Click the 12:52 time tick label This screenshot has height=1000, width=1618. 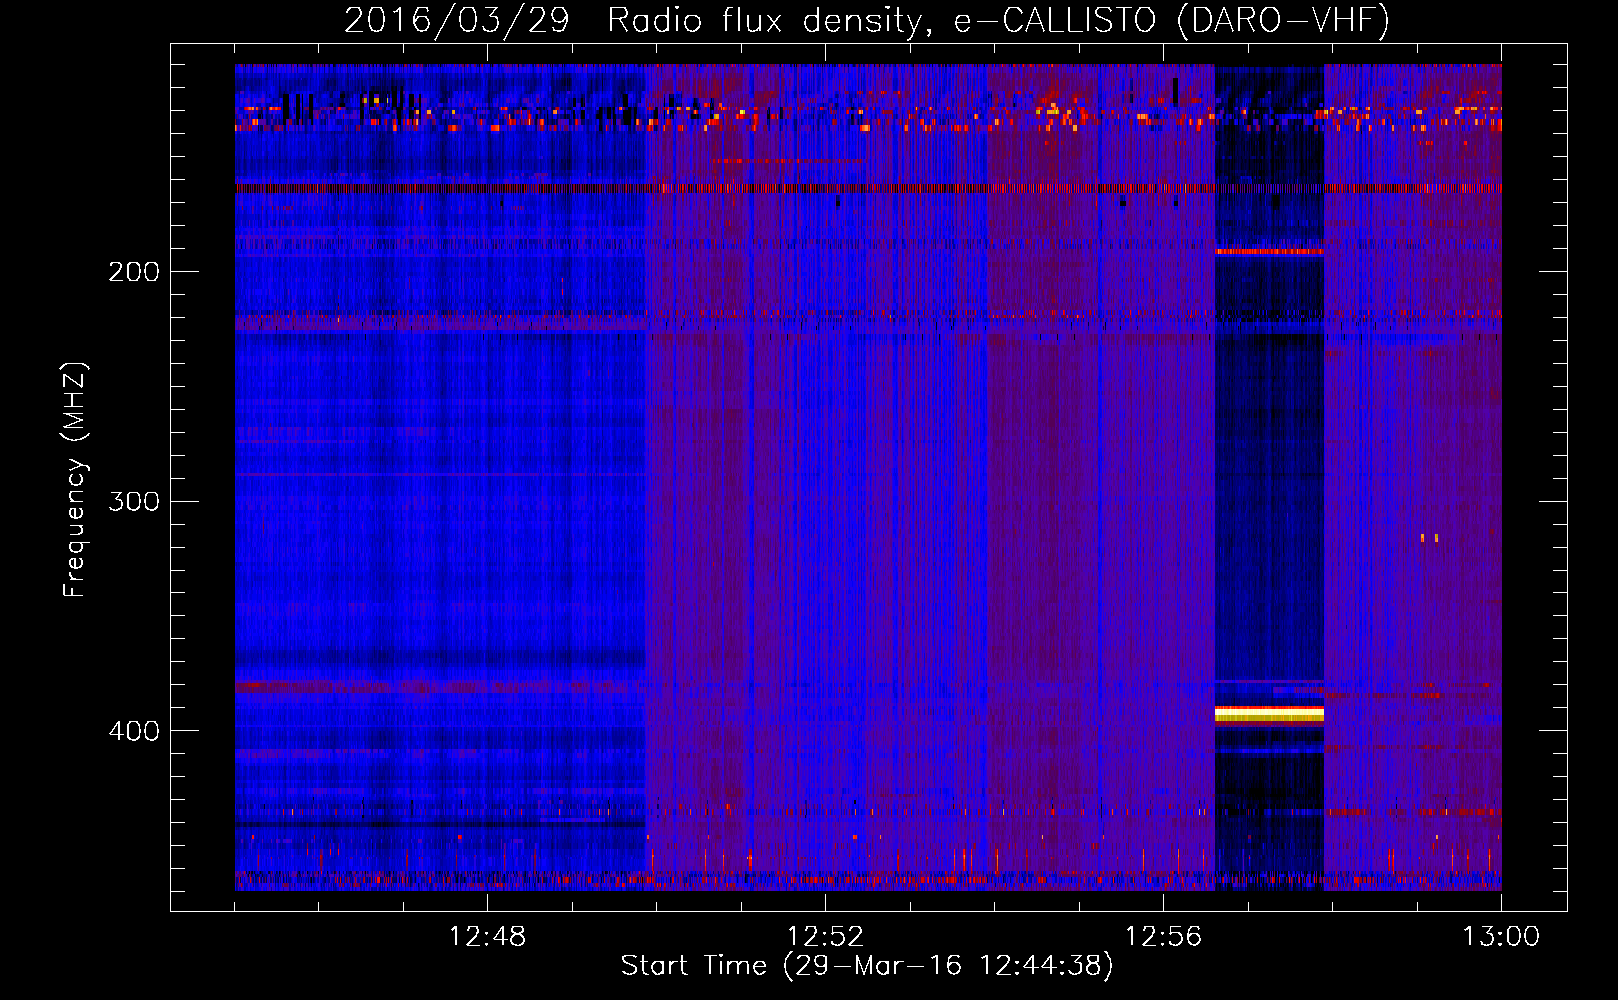pyautogui.click(x=825, y=936)
